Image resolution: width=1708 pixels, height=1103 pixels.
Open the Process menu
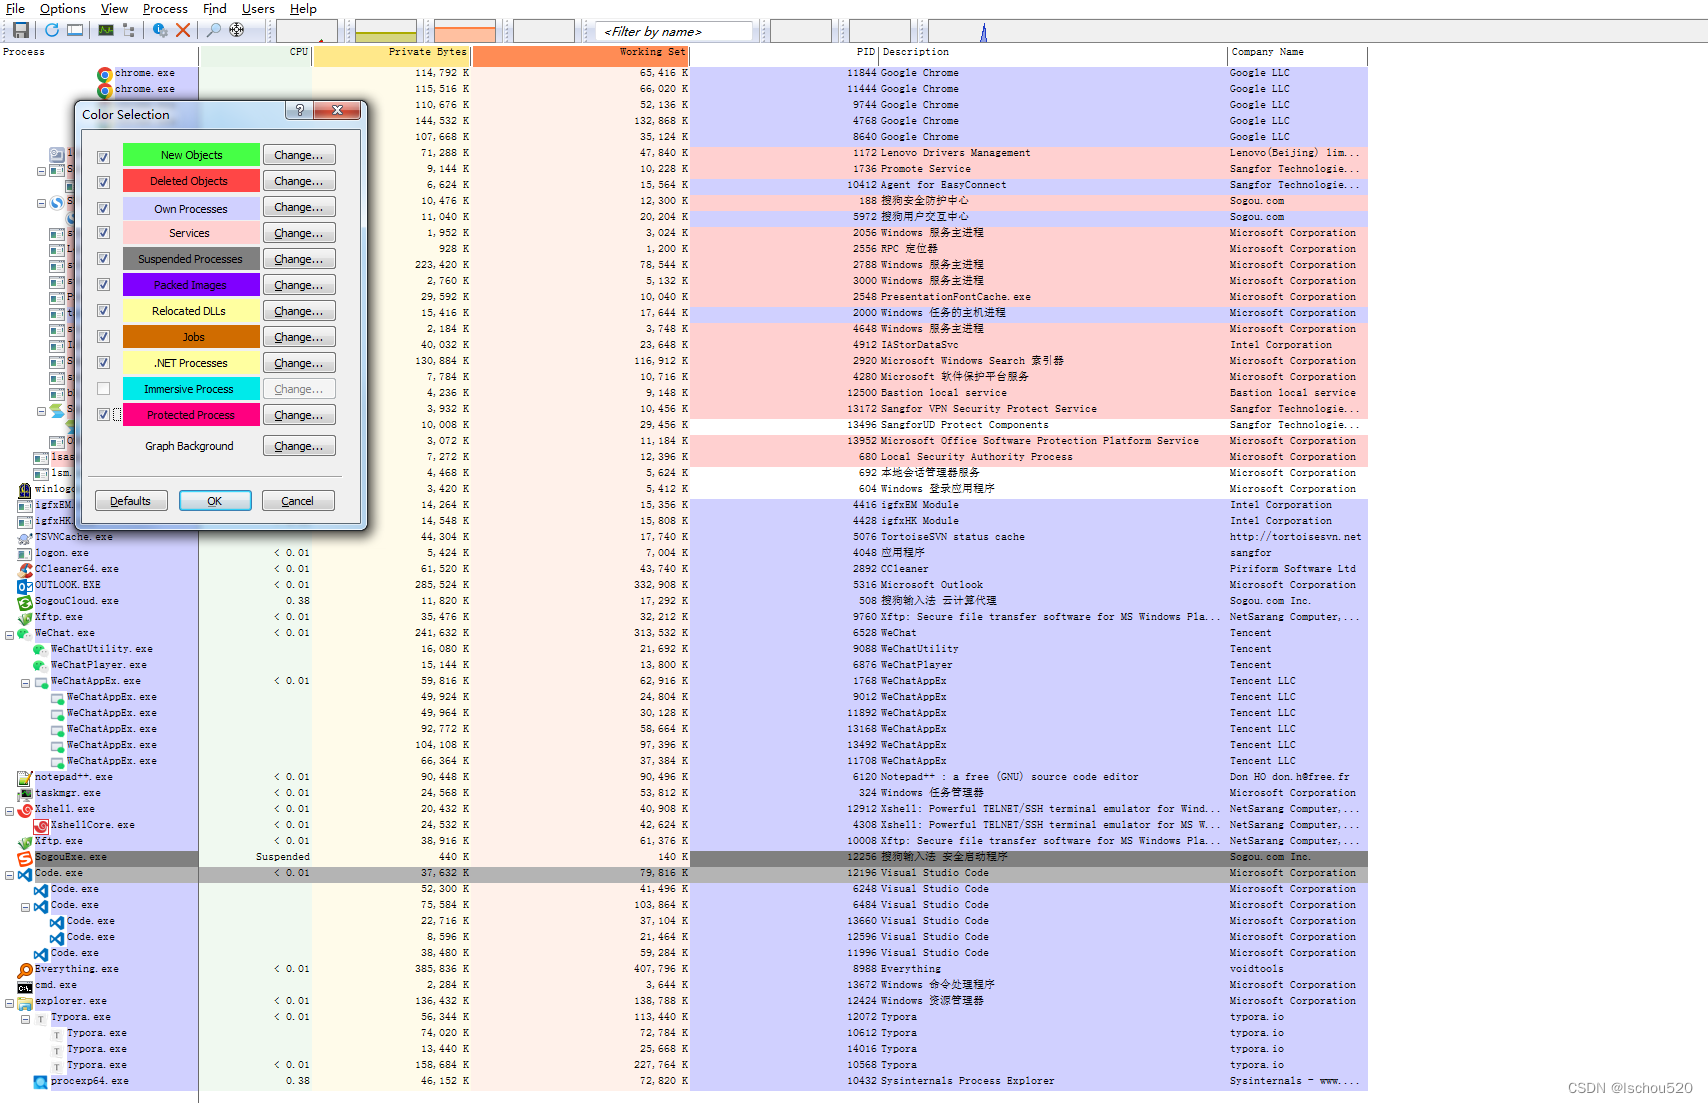click(x=165, y=8)
